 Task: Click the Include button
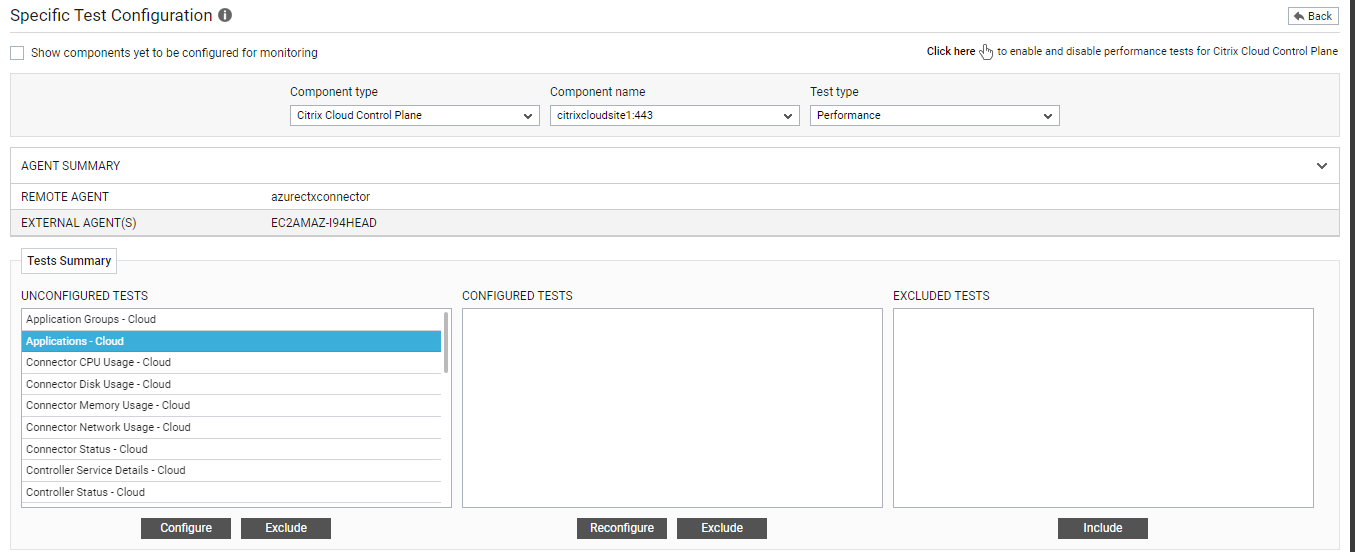[x=1103, y=528]
